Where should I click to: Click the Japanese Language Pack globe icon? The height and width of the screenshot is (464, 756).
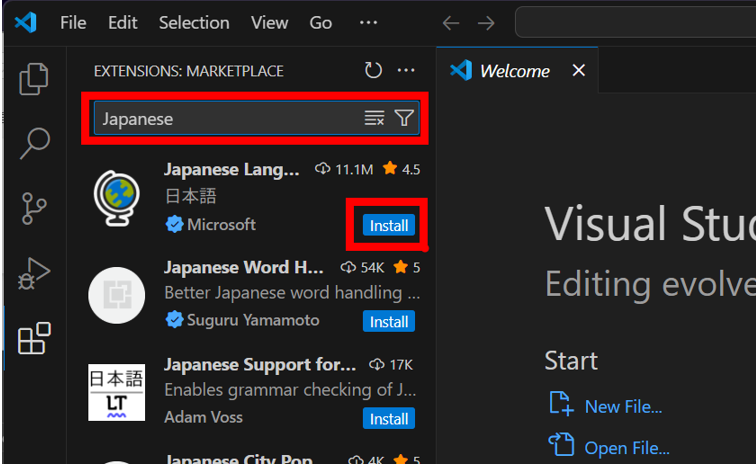coord(117,198)
